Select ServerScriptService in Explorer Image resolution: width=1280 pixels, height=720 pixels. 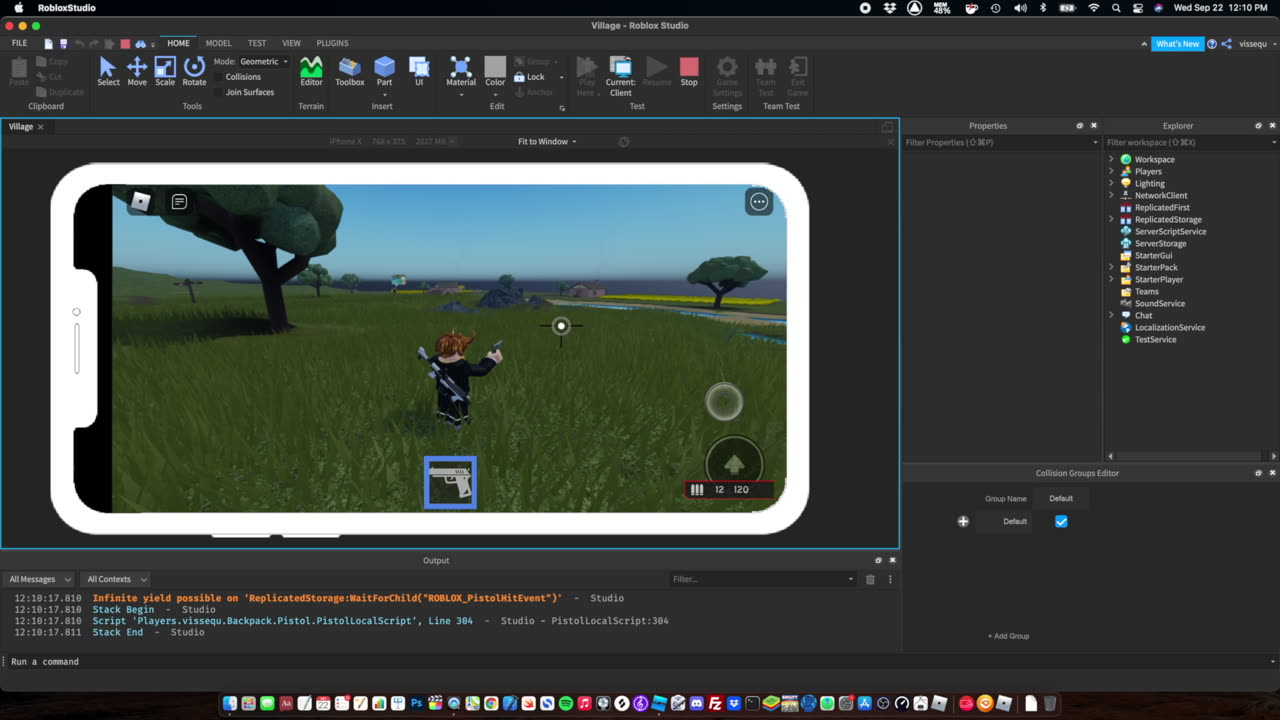1170,232
